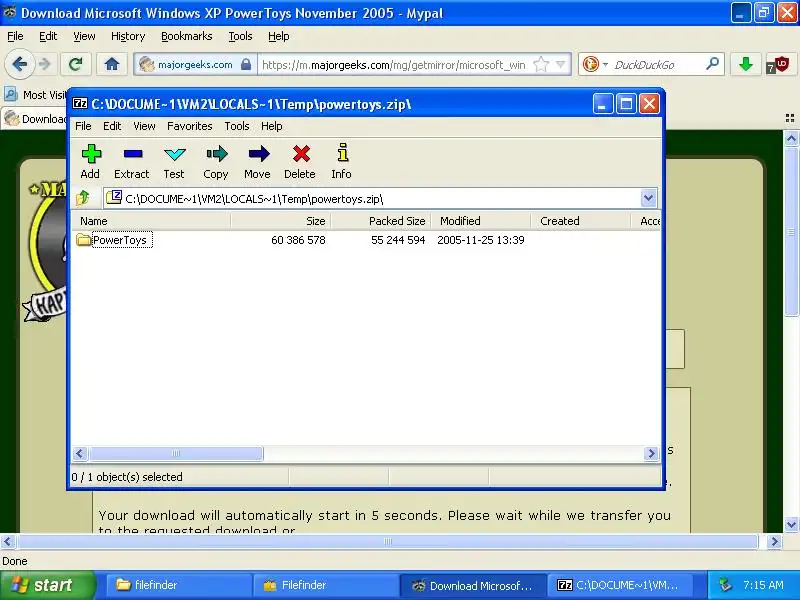This screenshot has width=800, height=600.
Task: Open the browser Help menu
Action: (x=279, y=36)
